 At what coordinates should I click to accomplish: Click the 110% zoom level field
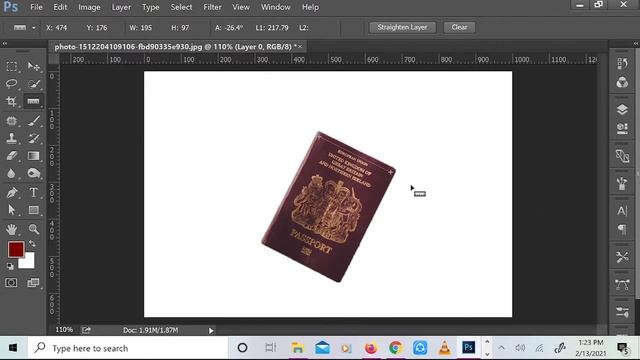pos(64,330)
